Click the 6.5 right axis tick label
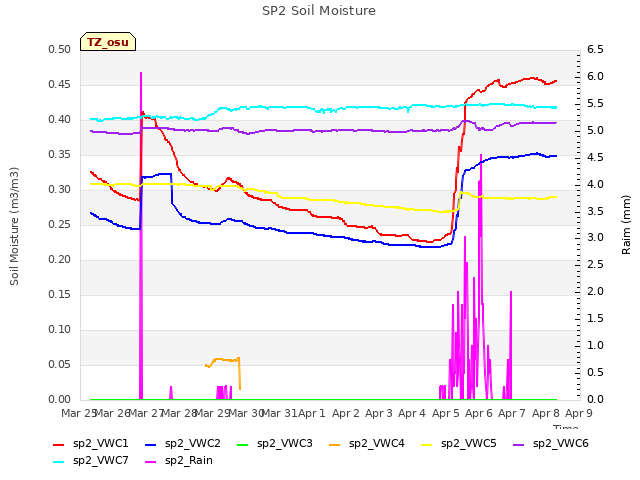This screenshot has width=640, height=480. click(x=595, y=50)
